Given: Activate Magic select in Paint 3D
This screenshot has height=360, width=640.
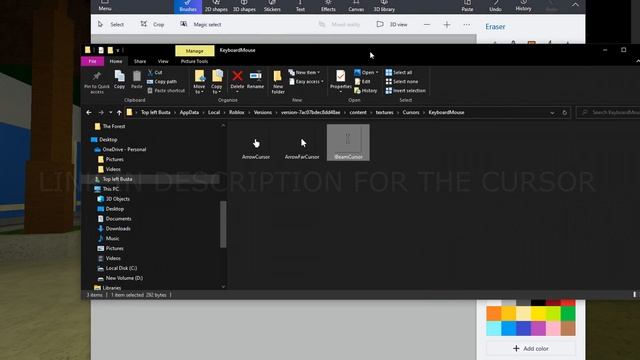Looking at the screenshot, I should pyautogui.click(x=201, y=24).
